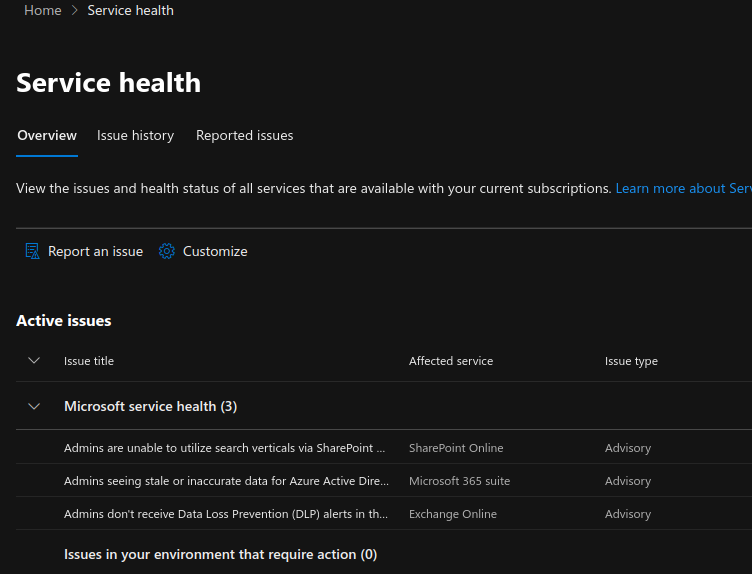
Task: Click the Exchange Online service cell
Action: (x=453, y=514)
